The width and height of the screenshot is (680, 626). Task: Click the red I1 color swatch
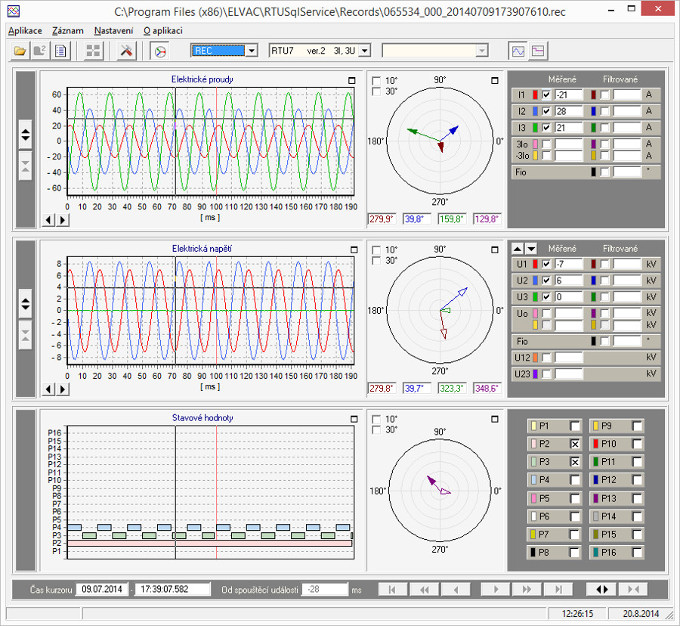535,95
